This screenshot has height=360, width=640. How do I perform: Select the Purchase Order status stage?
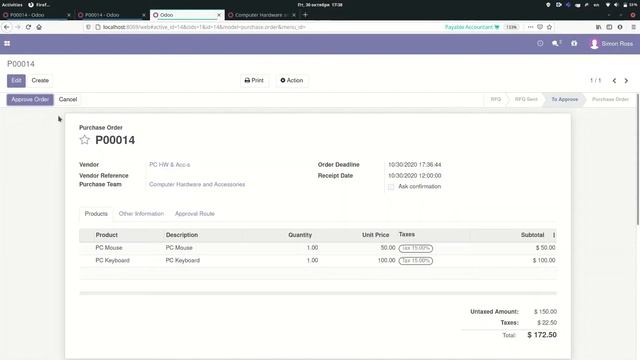(610, 99)
